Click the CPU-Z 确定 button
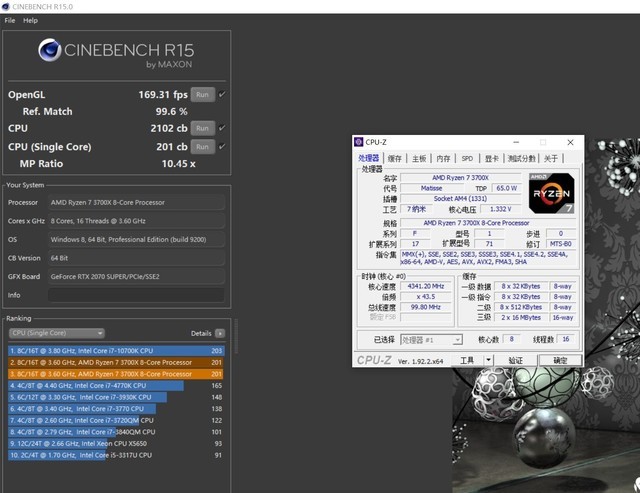 [x=560, y=360]
